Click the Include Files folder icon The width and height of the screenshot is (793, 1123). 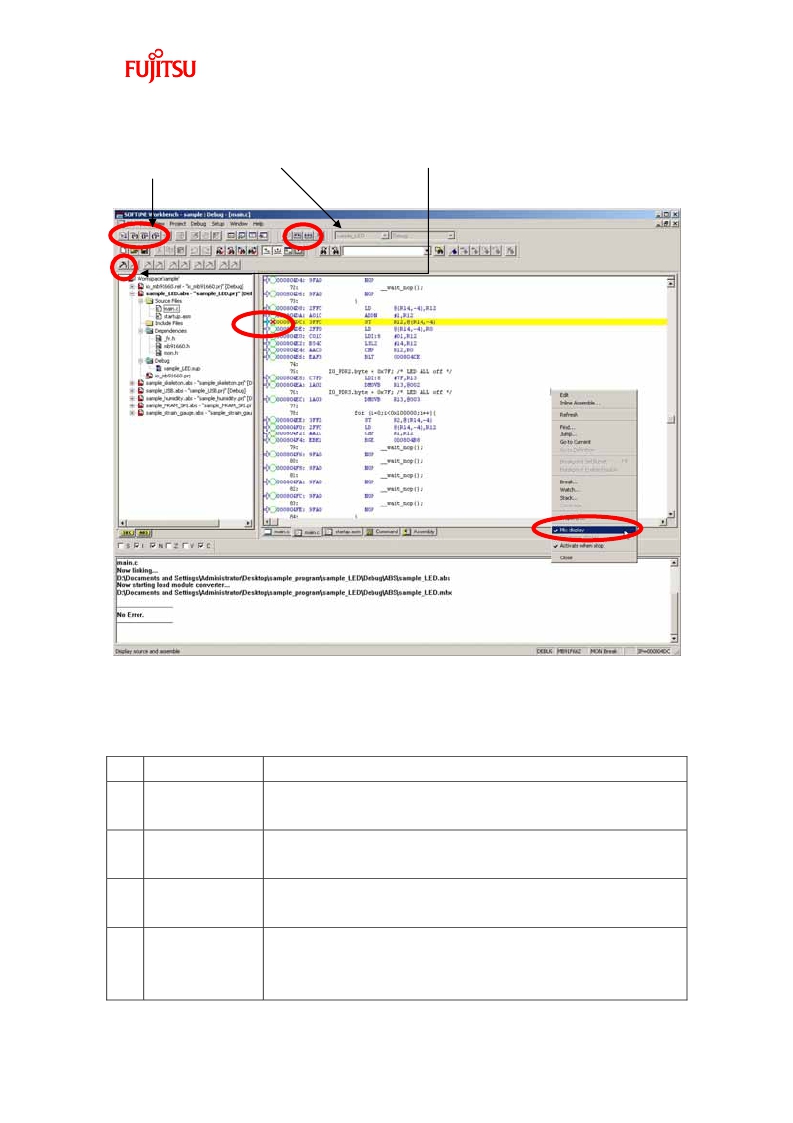pos(150,323)
